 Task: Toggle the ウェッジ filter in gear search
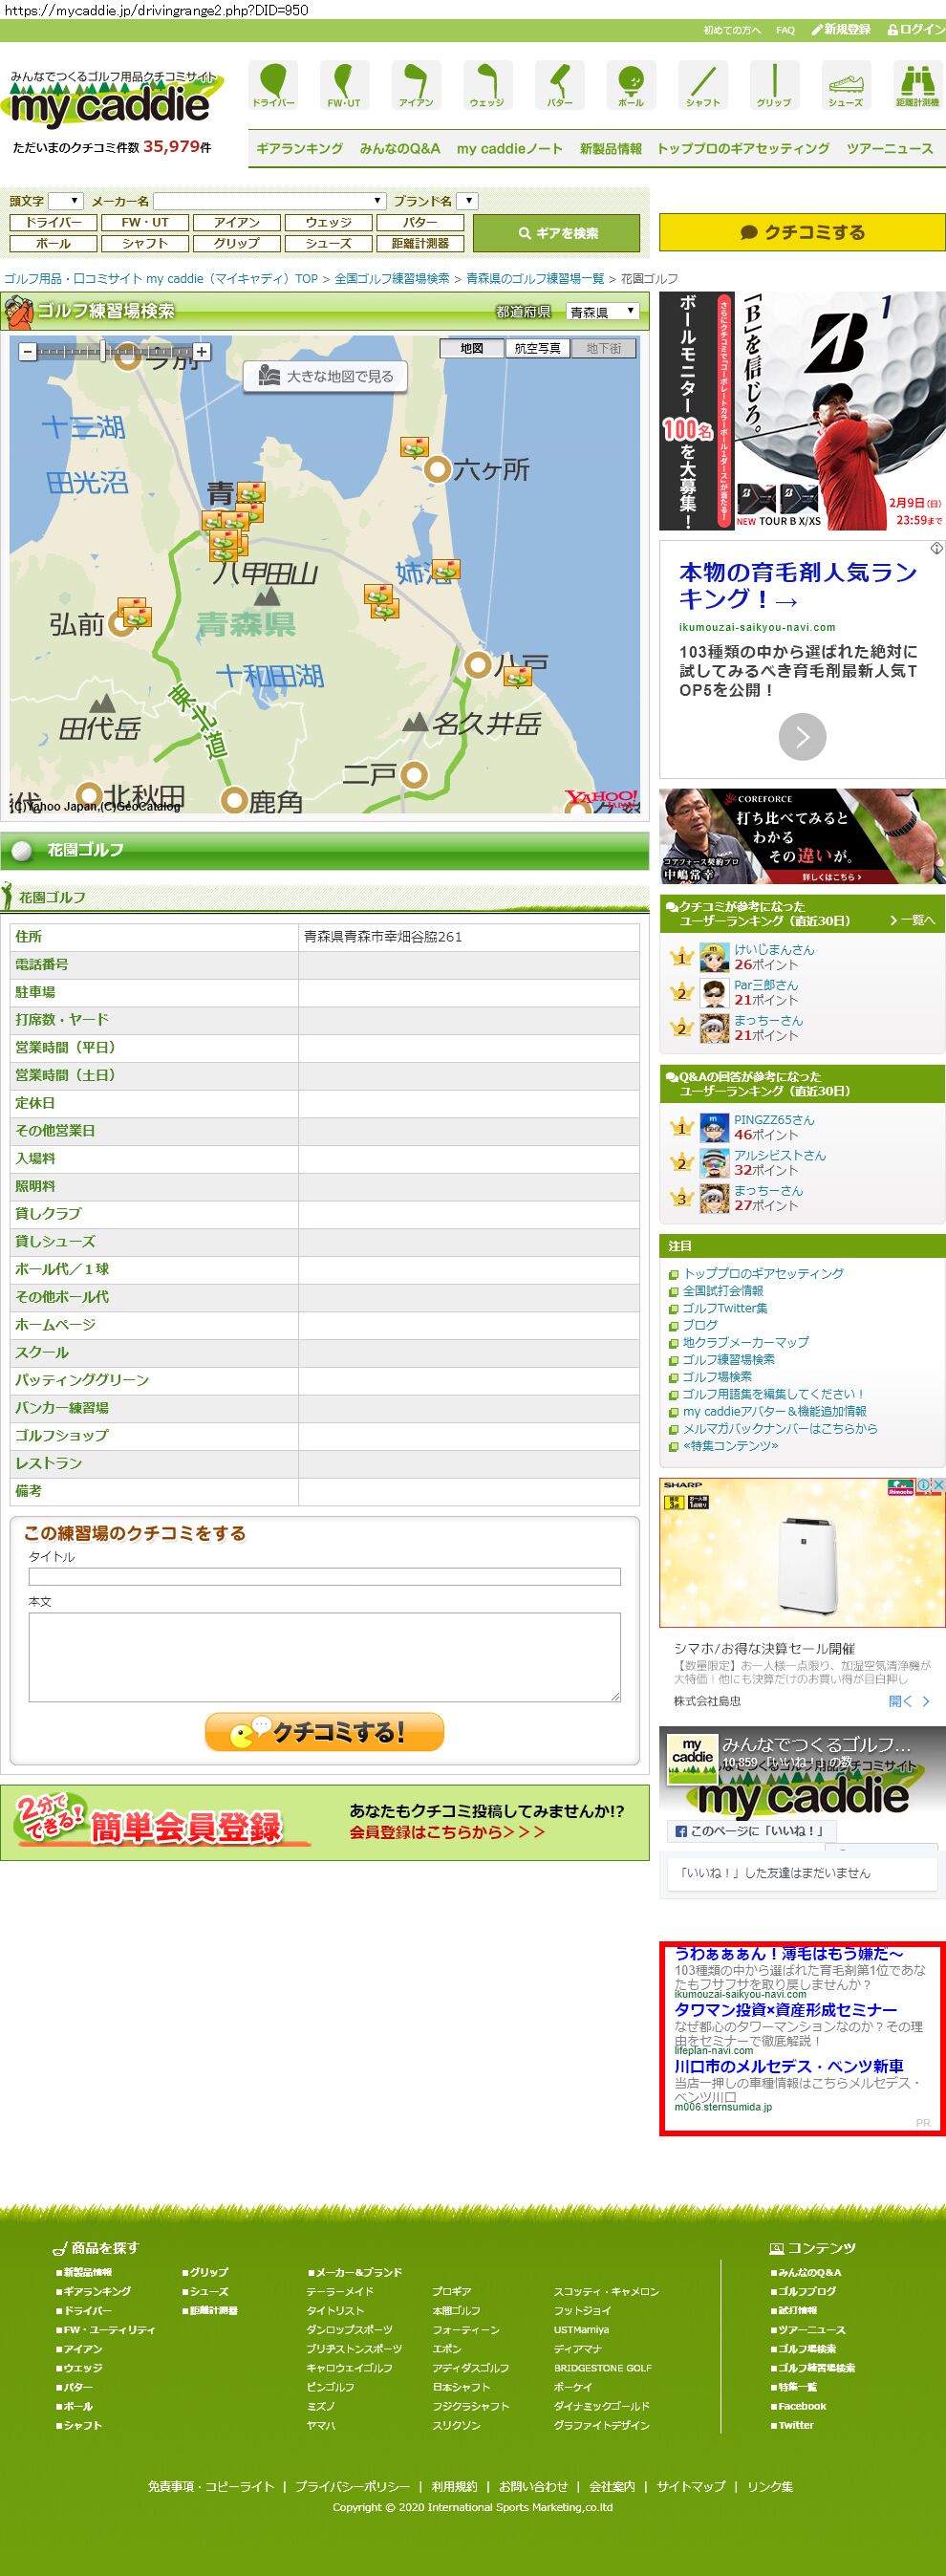[x=328, y=223]
